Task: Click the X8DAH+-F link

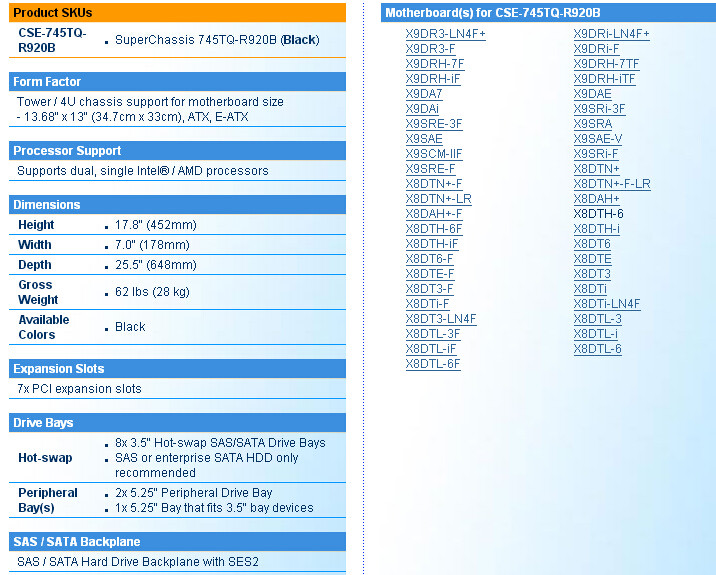Action: [x=434, y=215]
